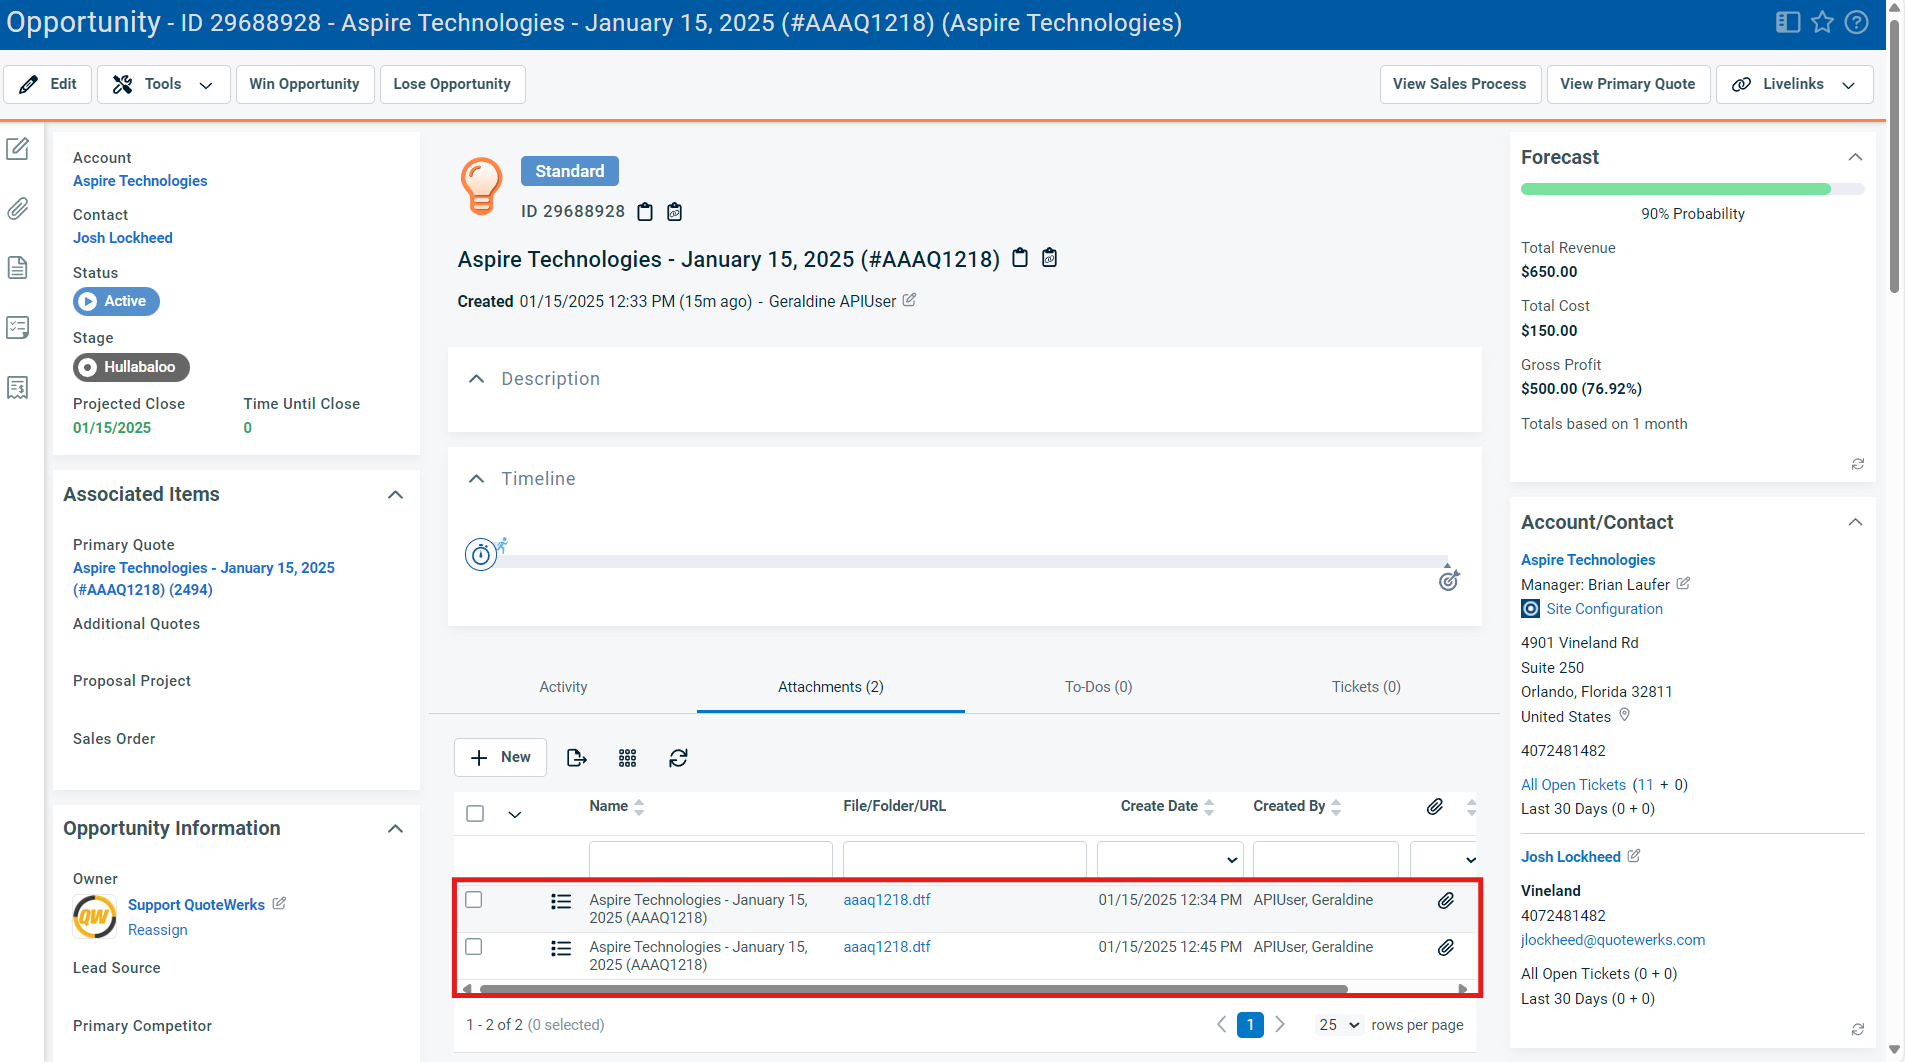1905x1062 pixels.
Task: Open the Site Configuration link
Action: click(x=1604, y=609)
